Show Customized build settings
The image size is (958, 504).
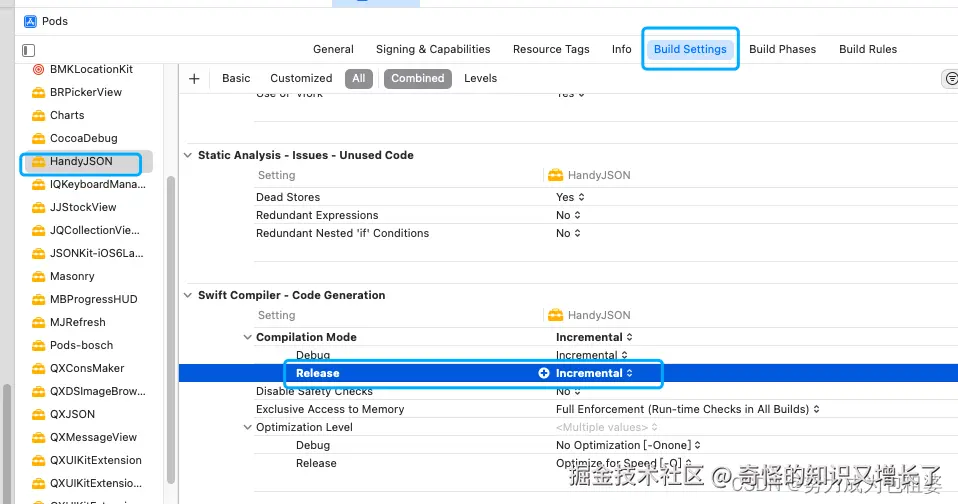point(301,78)
